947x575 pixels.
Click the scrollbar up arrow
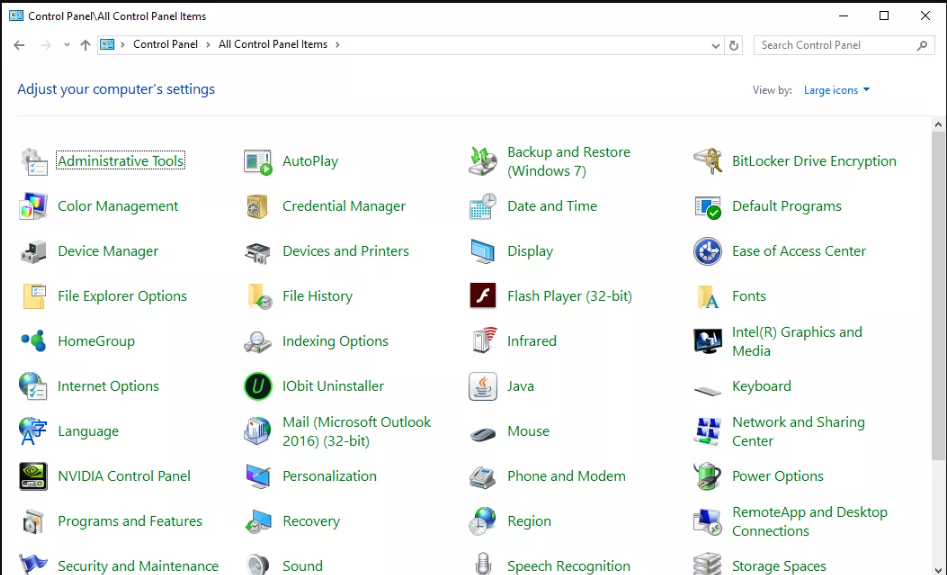pyautogui.click(x=938, y=125)
